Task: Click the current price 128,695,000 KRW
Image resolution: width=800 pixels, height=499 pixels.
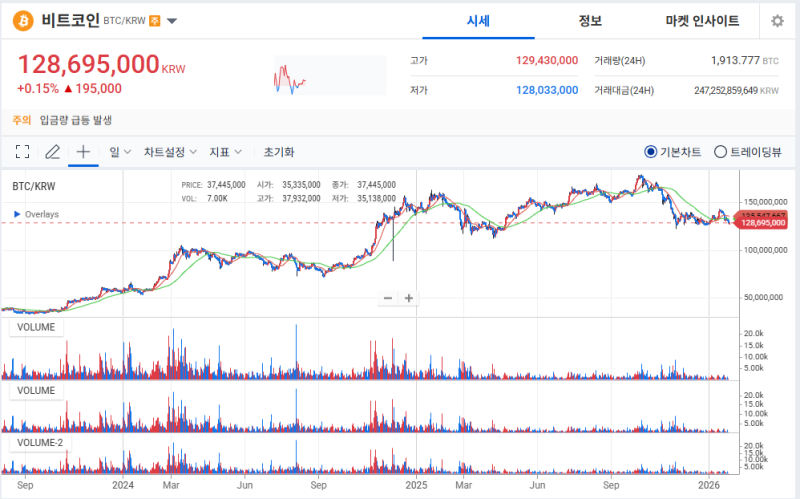Action: tap(102, 65)
